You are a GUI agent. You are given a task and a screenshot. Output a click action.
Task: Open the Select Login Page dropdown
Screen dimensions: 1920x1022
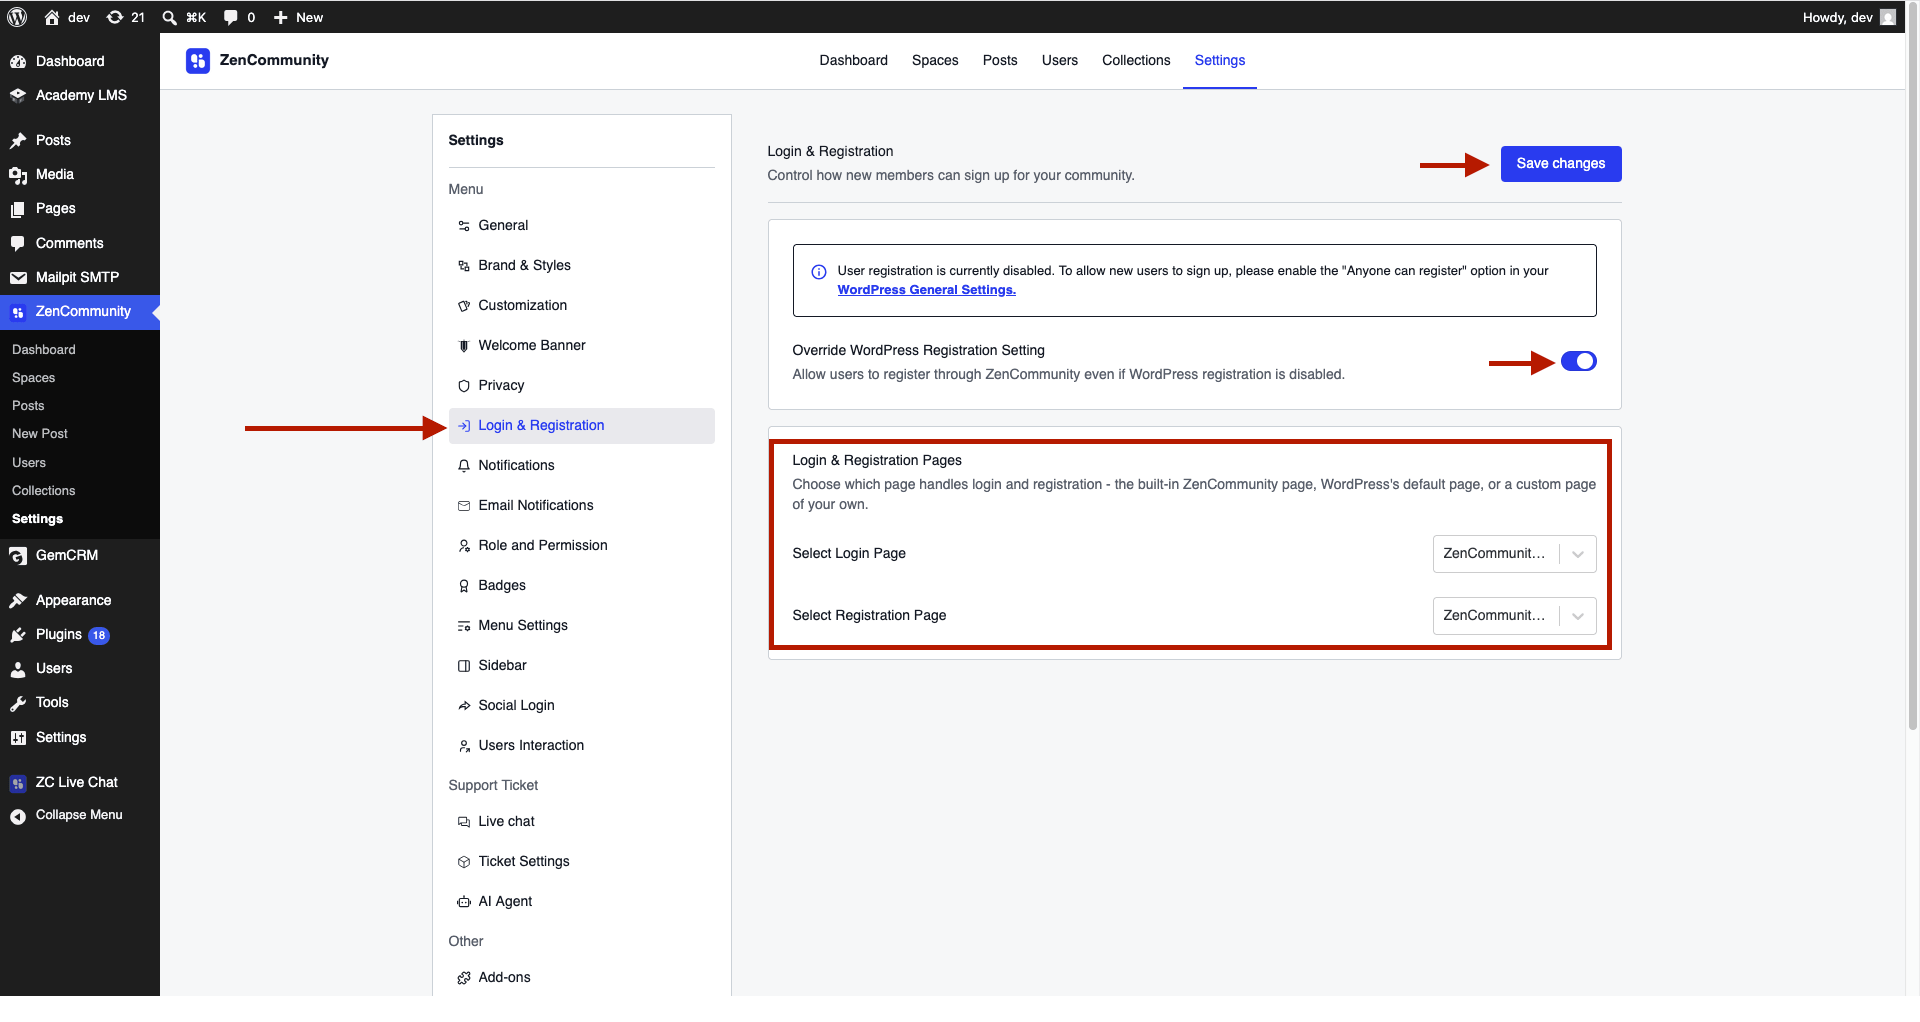1514,554
